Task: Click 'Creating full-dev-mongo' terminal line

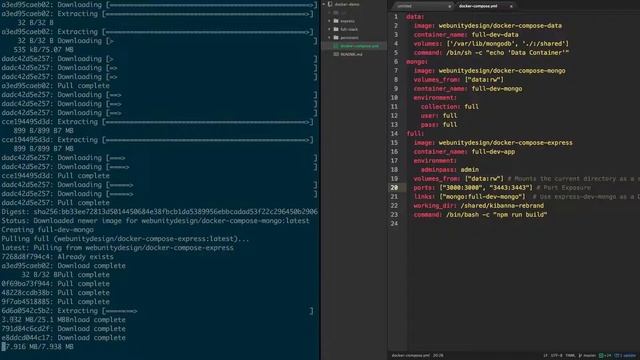Action: coord(47,230)
